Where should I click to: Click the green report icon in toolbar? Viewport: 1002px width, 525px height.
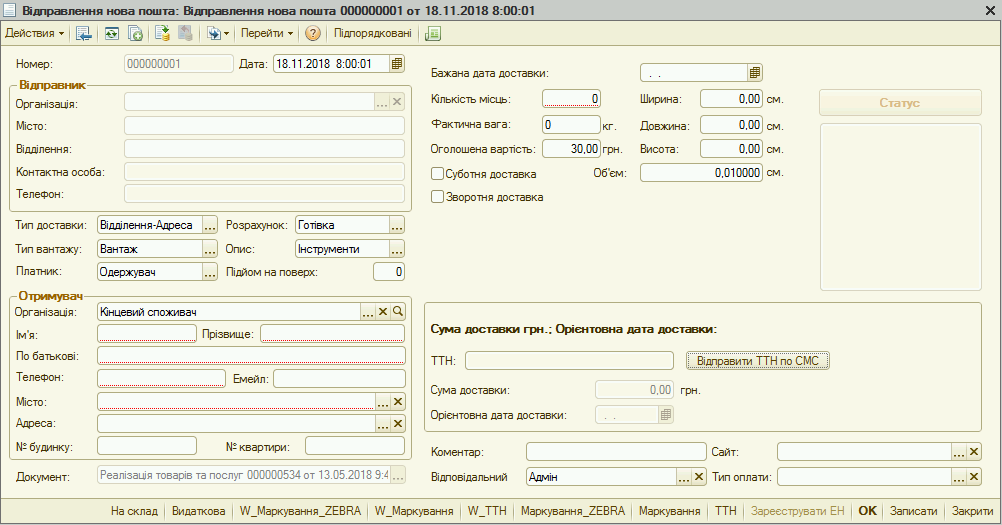[x=432, y=33]
